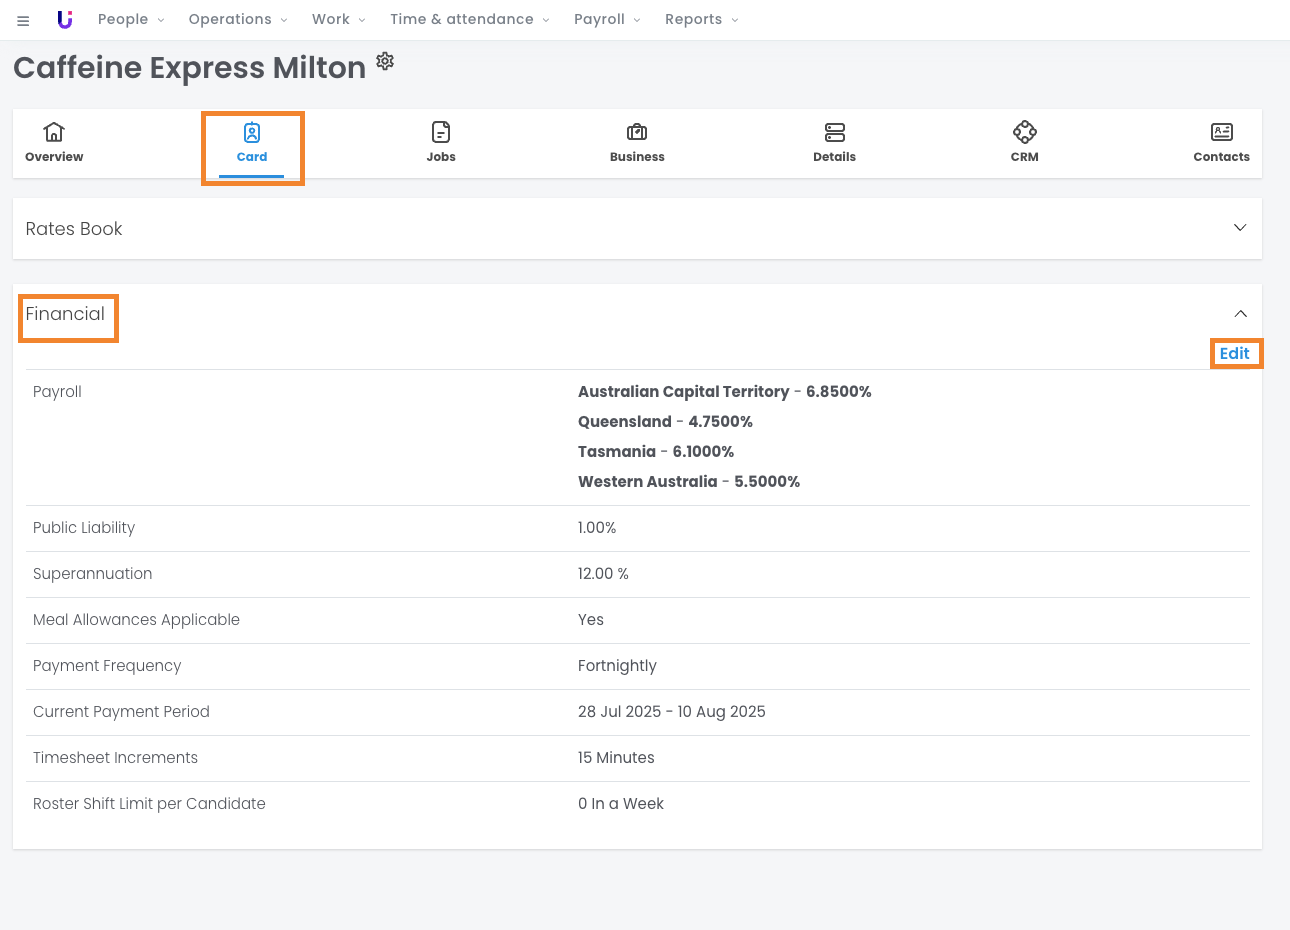Open the Work menu

[x=338, y=19]
